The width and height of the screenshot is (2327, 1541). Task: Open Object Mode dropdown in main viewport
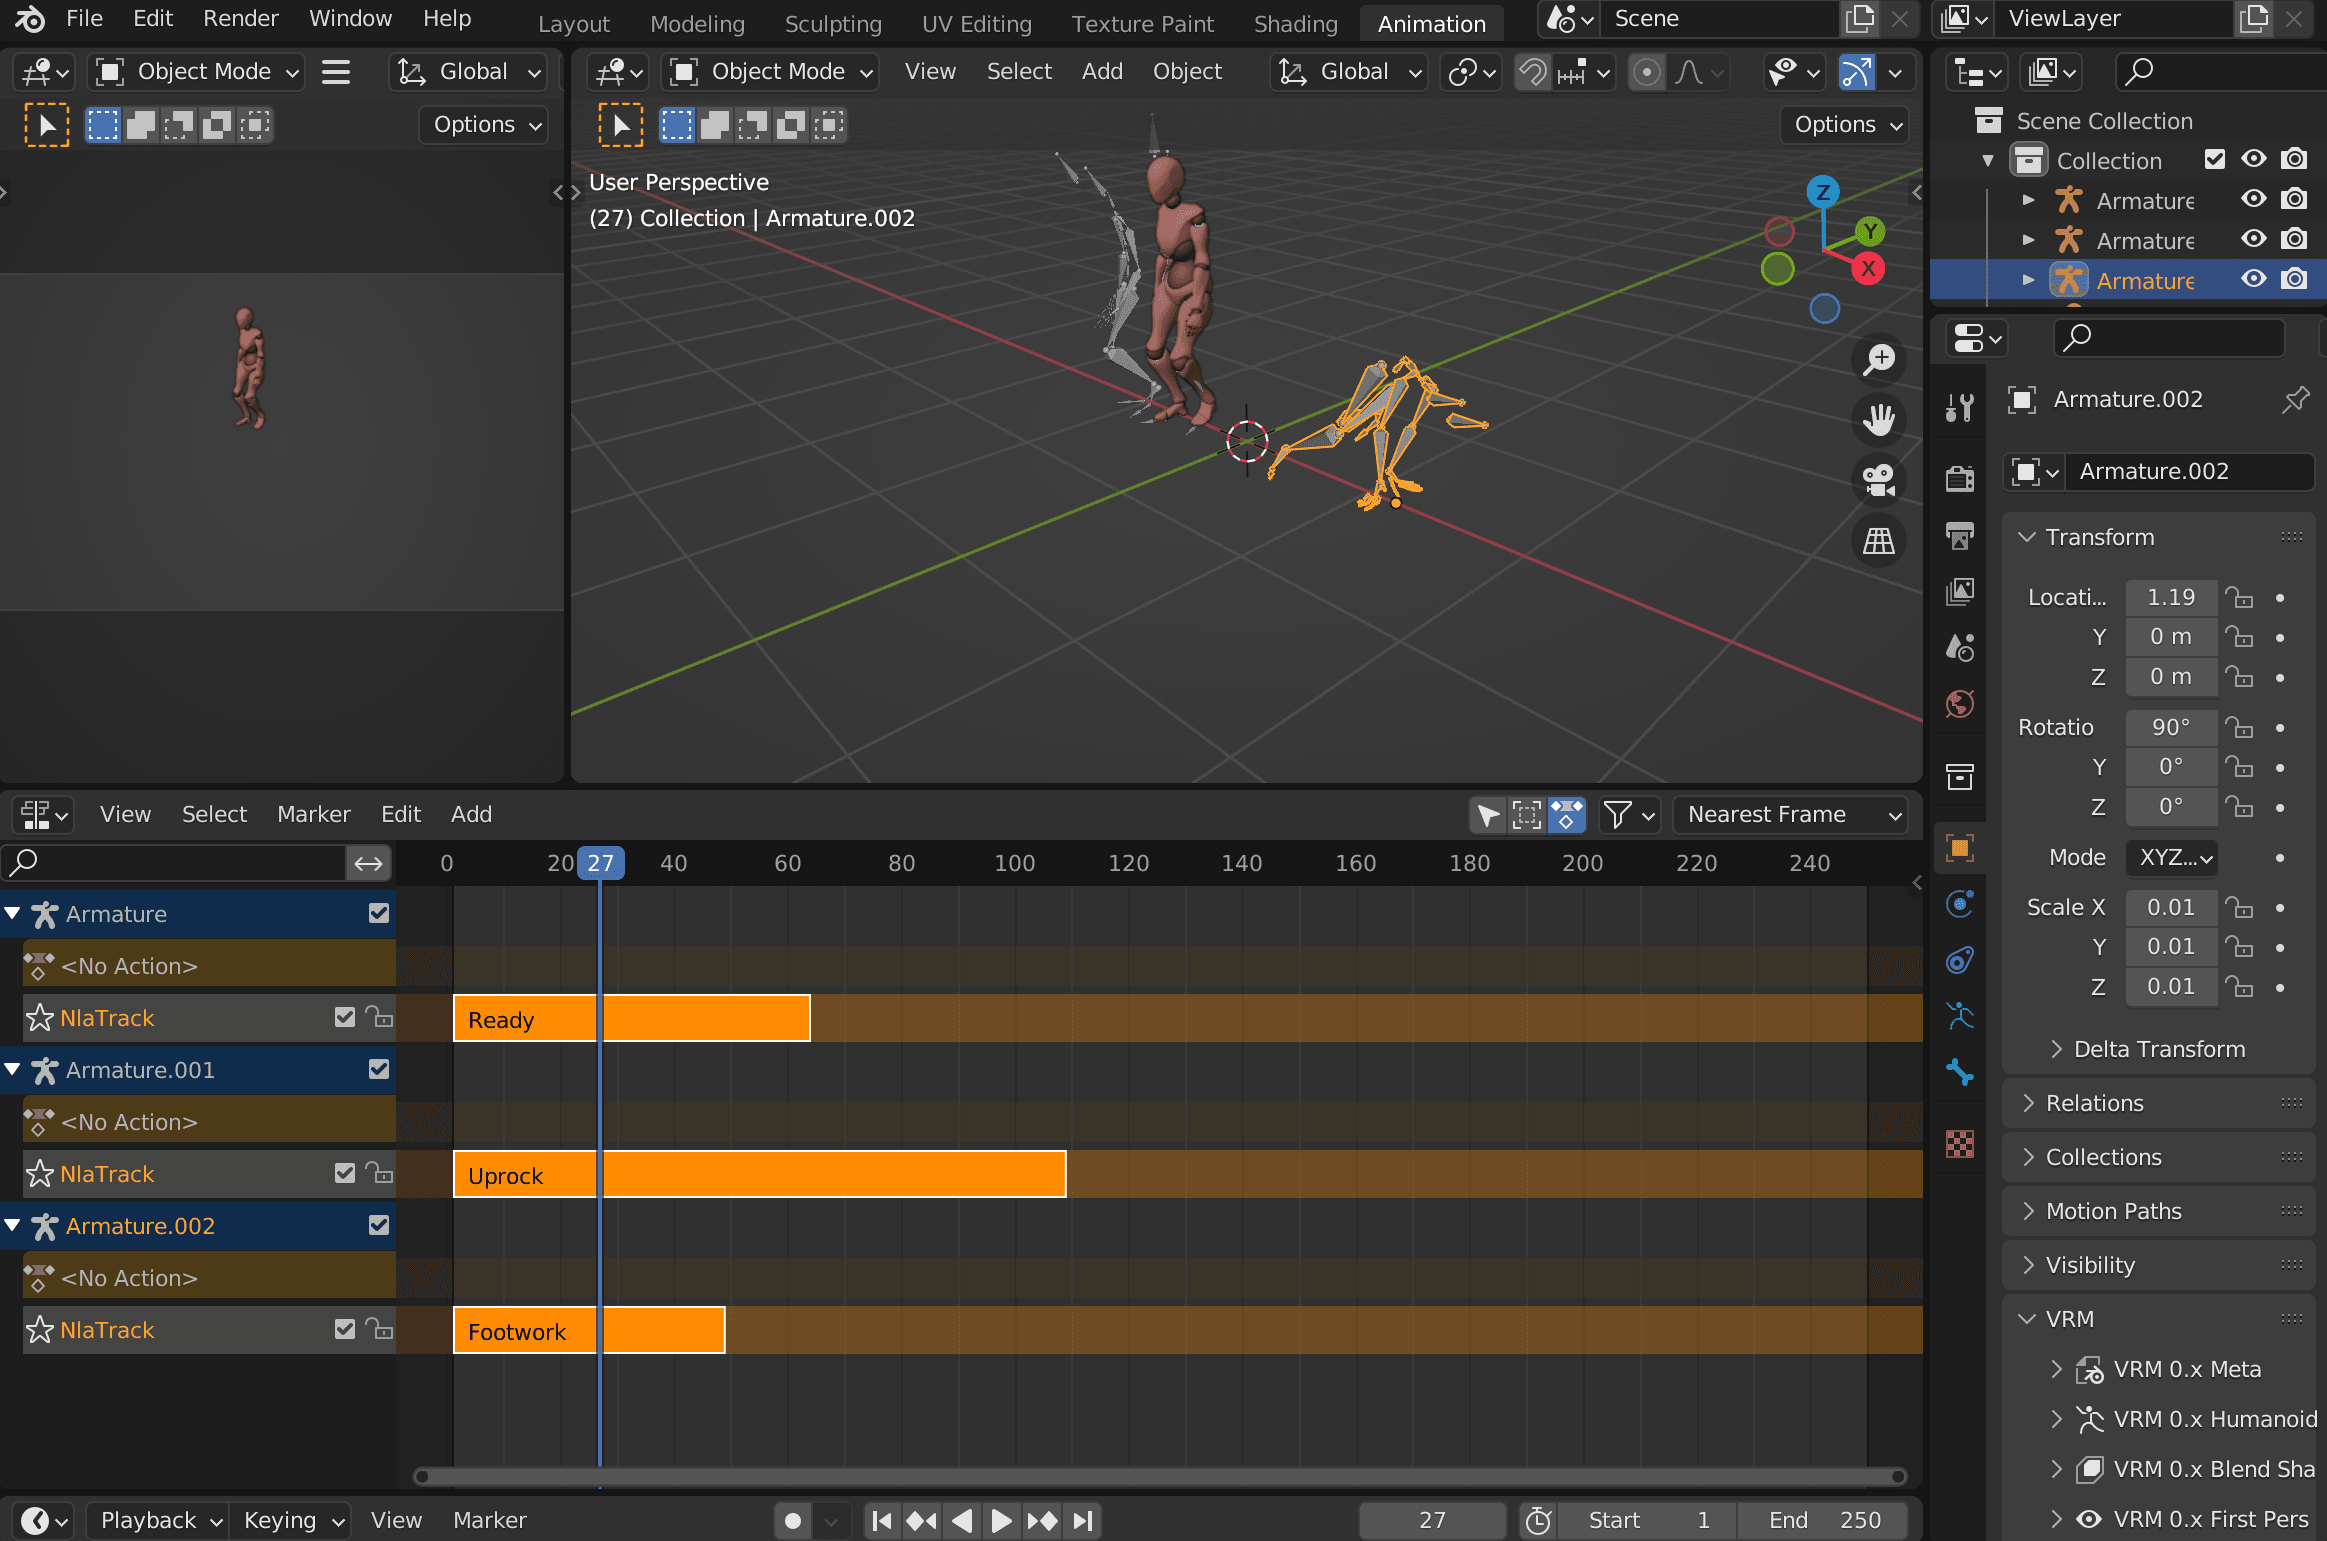[x=770, y=72]
